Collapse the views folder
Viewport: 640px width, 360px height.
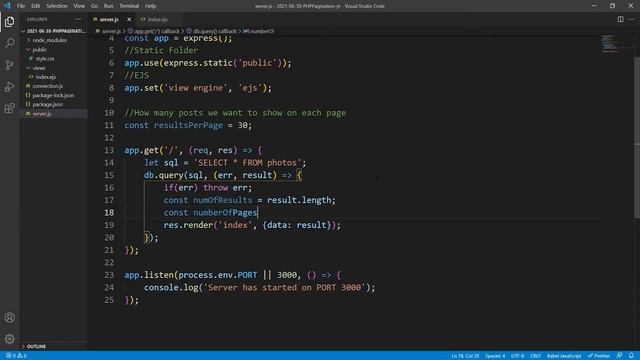(39, 68)
